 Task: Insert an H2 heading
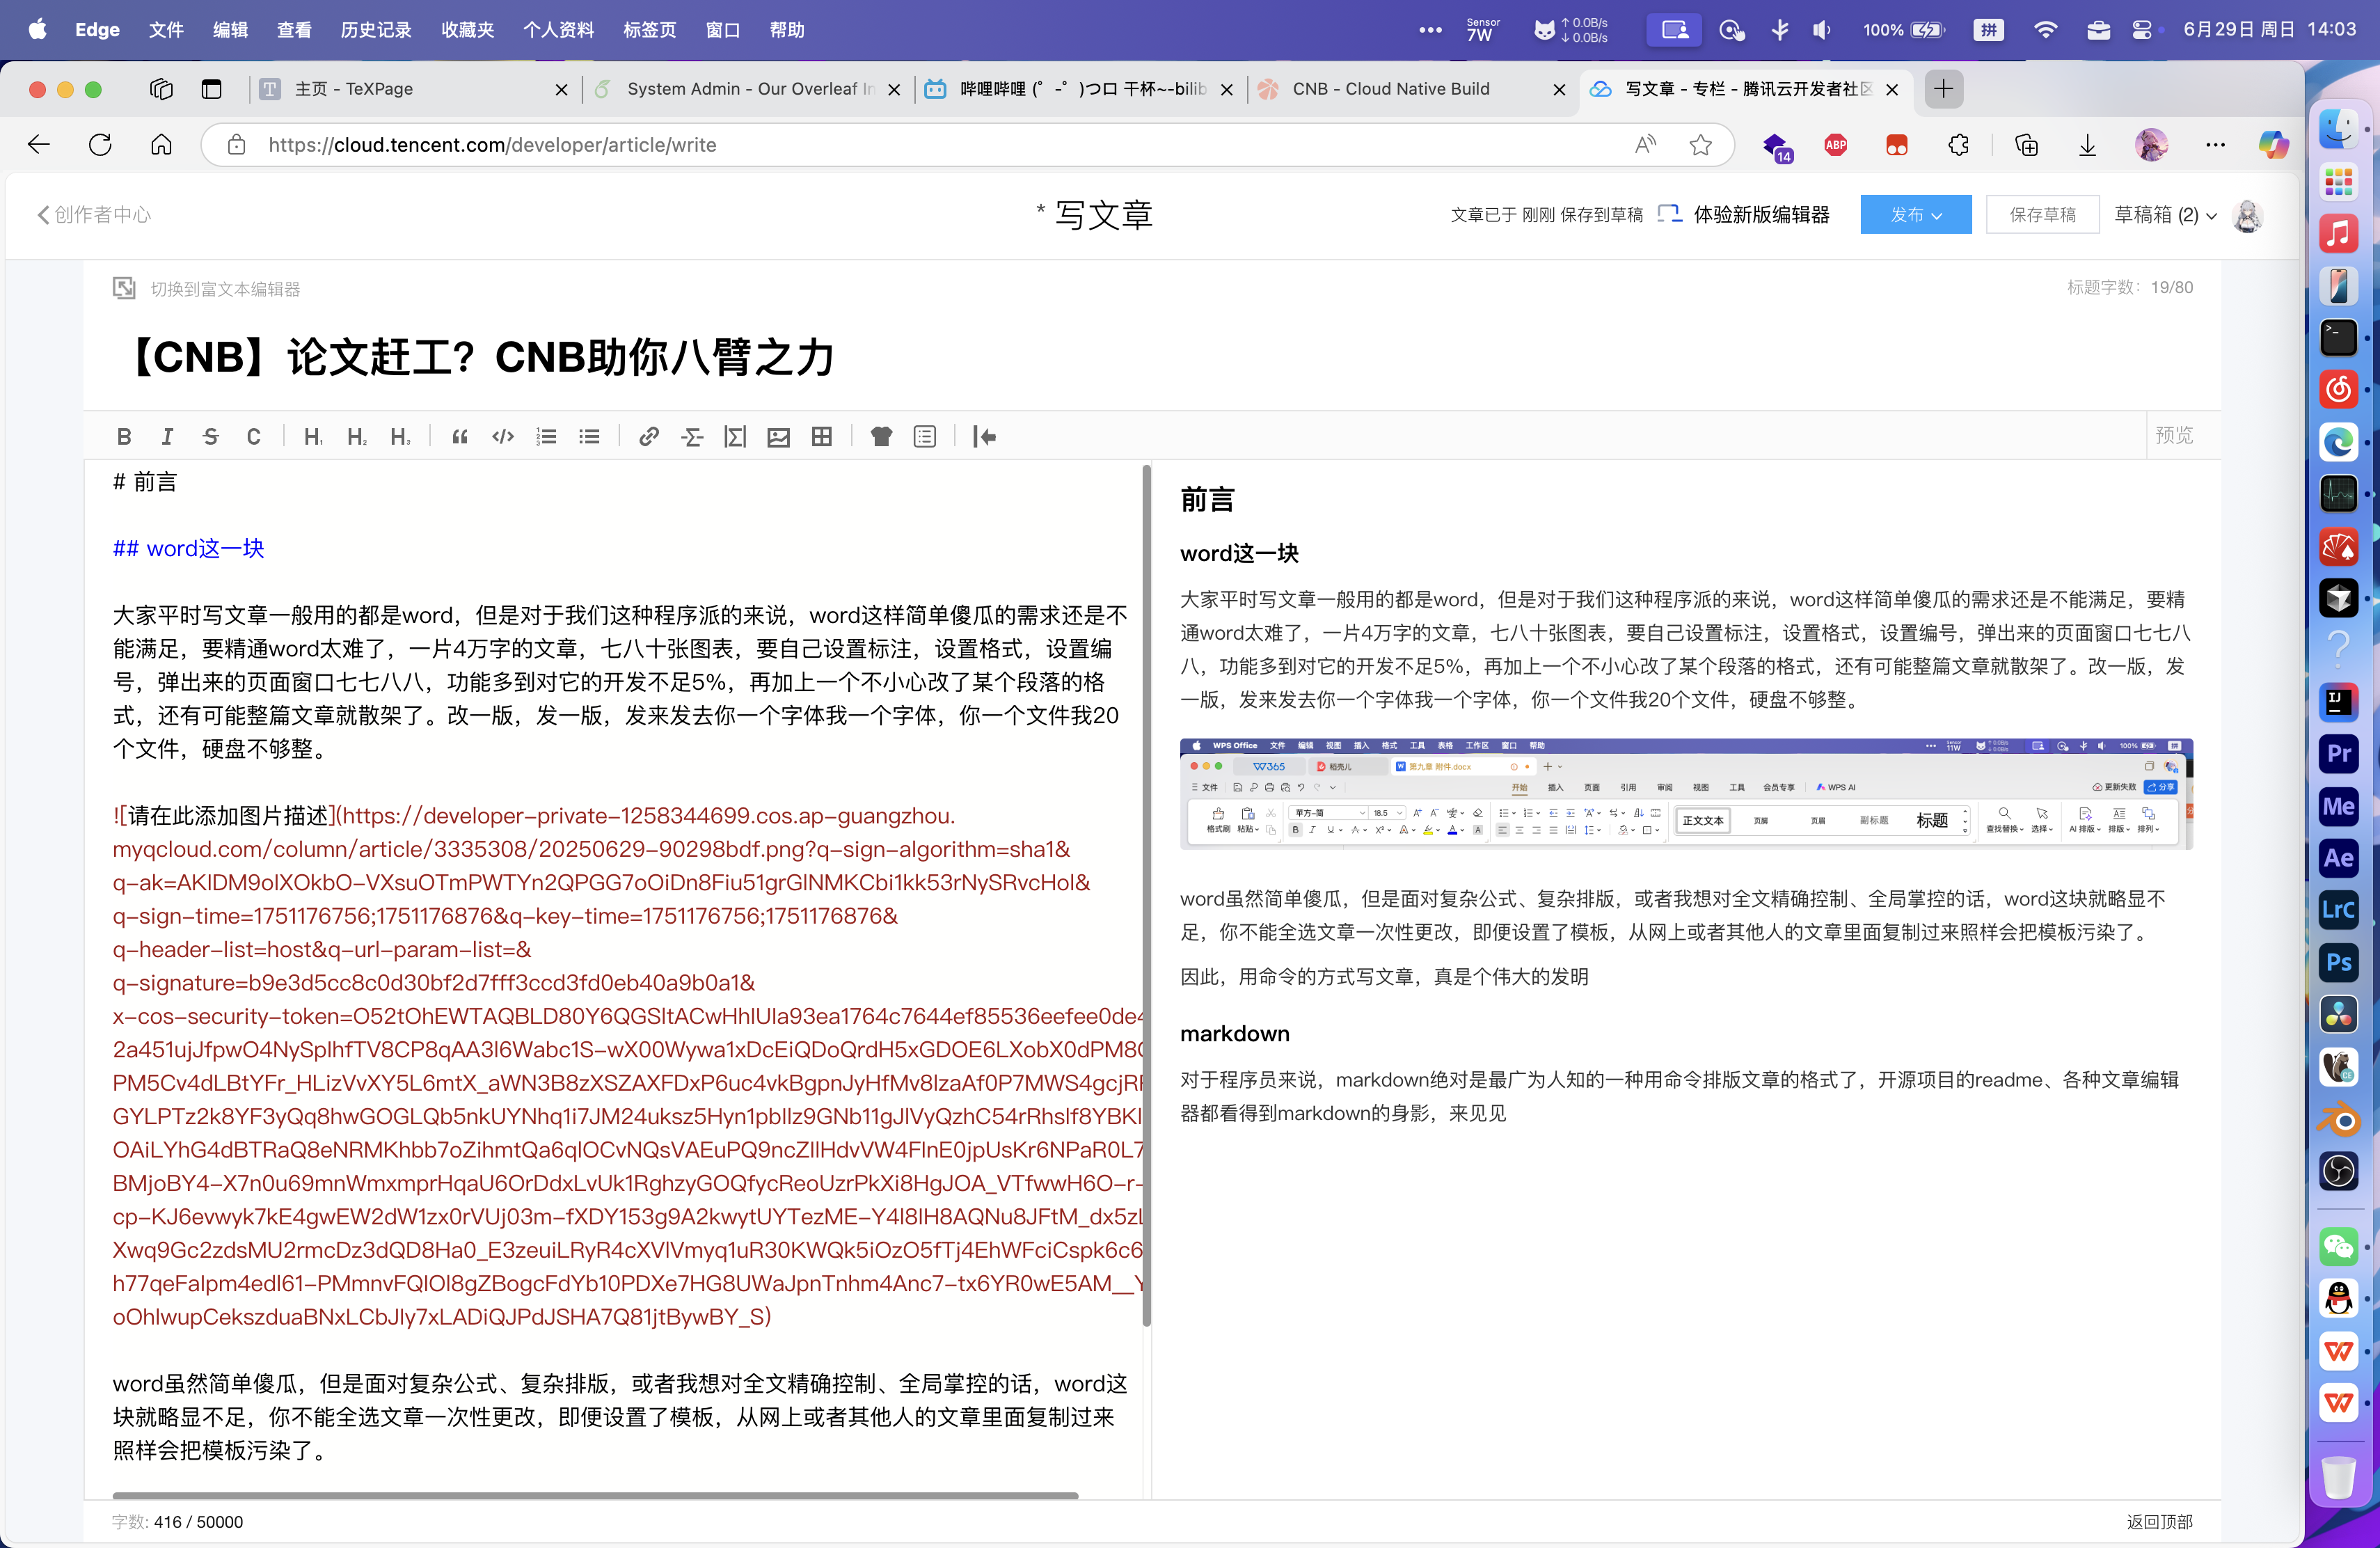click(356, 437)
